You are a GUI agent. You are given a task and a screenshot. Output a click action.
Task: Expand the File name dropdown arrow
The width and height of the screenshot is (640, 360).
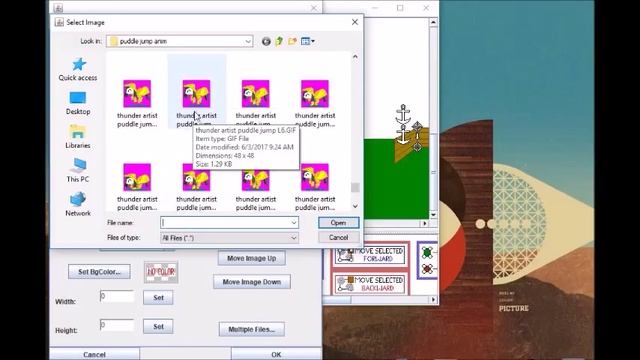coord(293,223)
